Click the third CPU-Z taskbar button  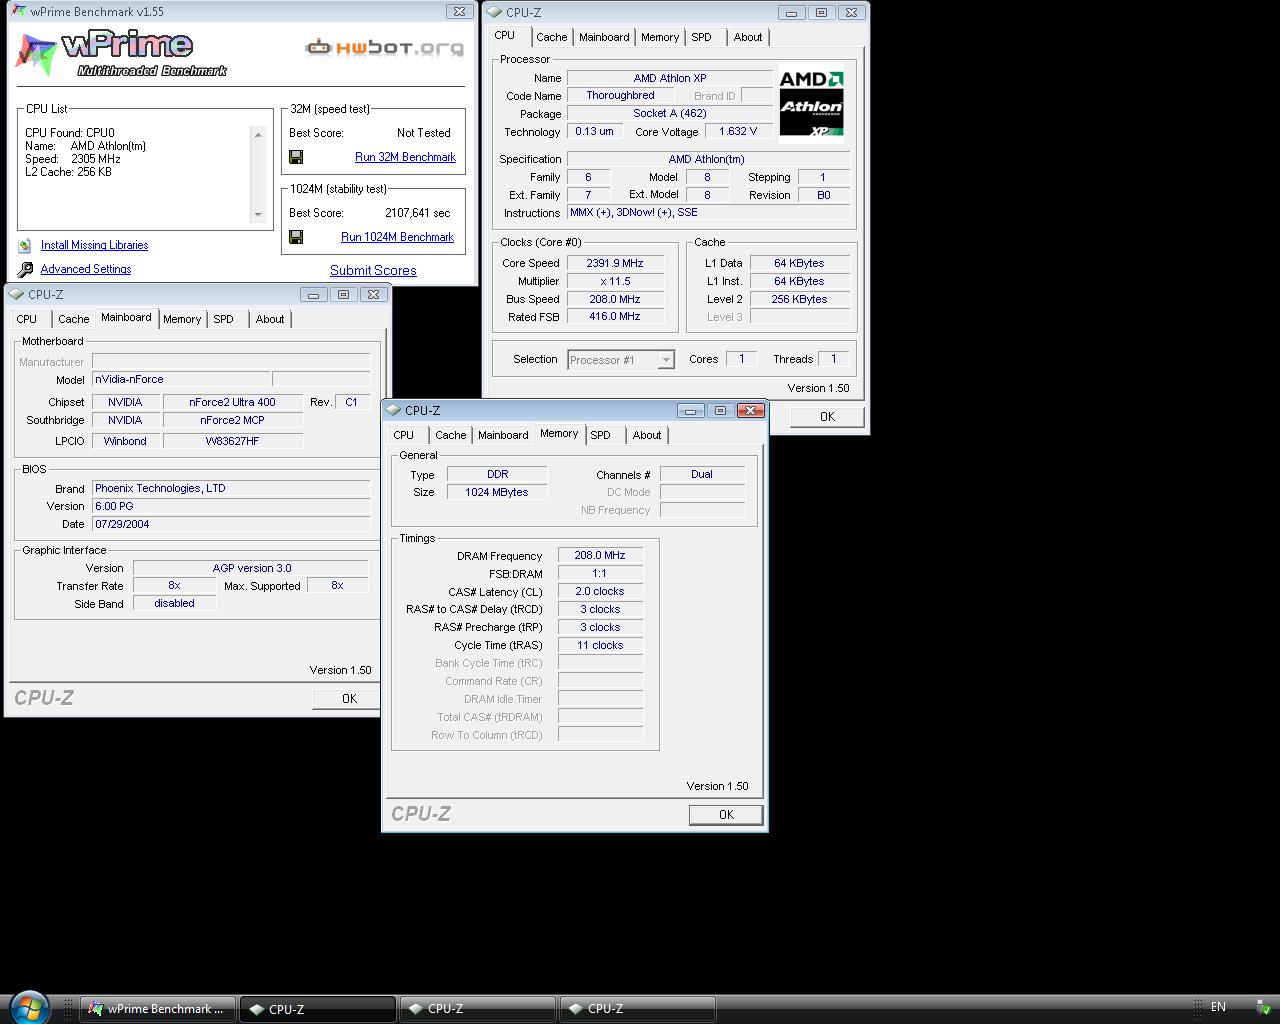coord(638,1009)
